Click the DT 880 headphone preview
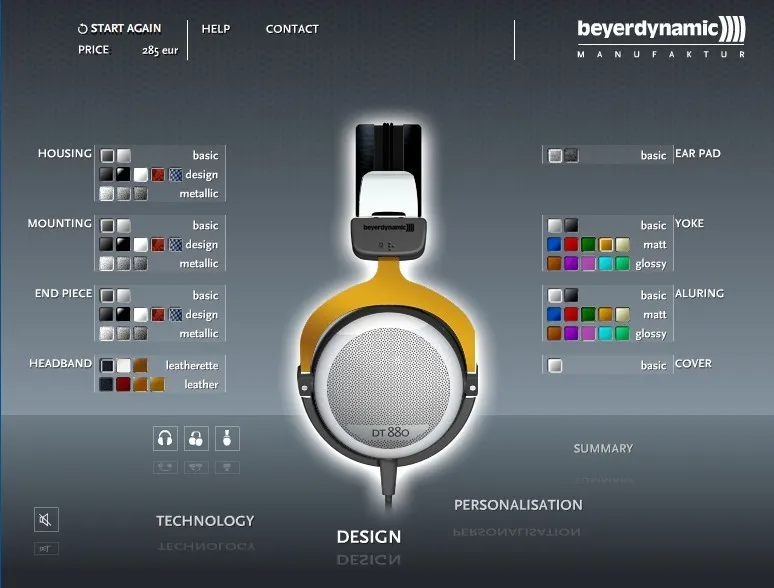 [388, 316]
